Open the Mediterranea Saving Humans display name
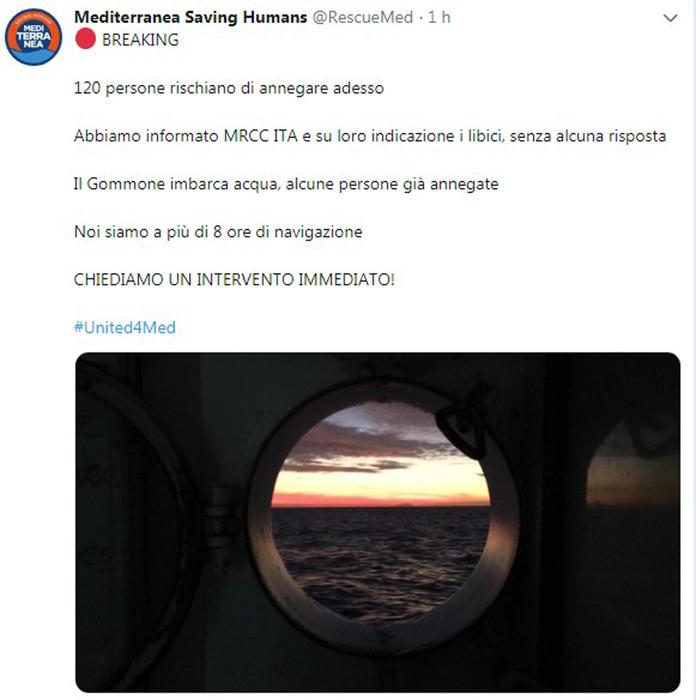Image resolution: width=696 pixels, height=700 pixels. (x=191, y=17)
